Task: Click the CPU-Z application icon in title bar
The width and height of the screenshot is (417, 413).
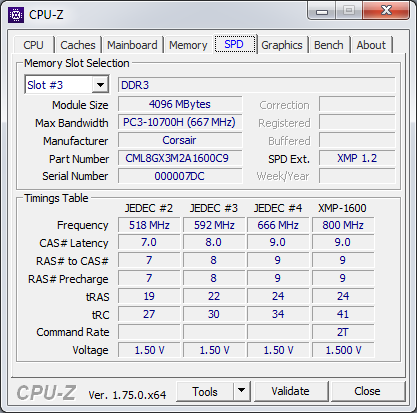Action: click(16, 15)
